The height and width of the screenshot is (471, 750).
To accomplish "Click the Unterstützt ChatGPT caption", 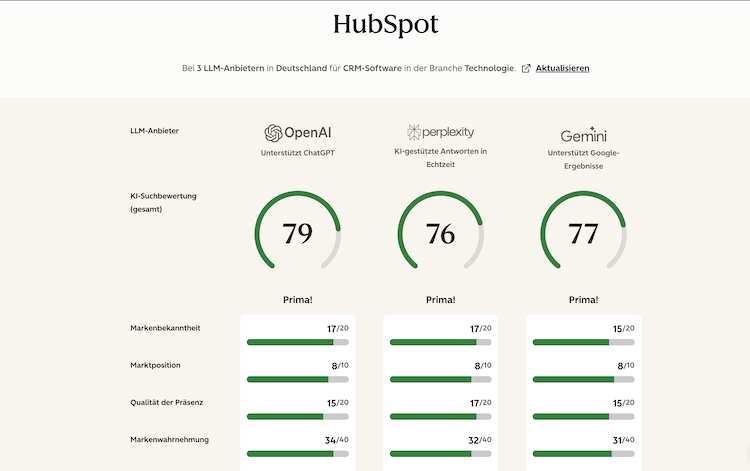I will 298,153.
